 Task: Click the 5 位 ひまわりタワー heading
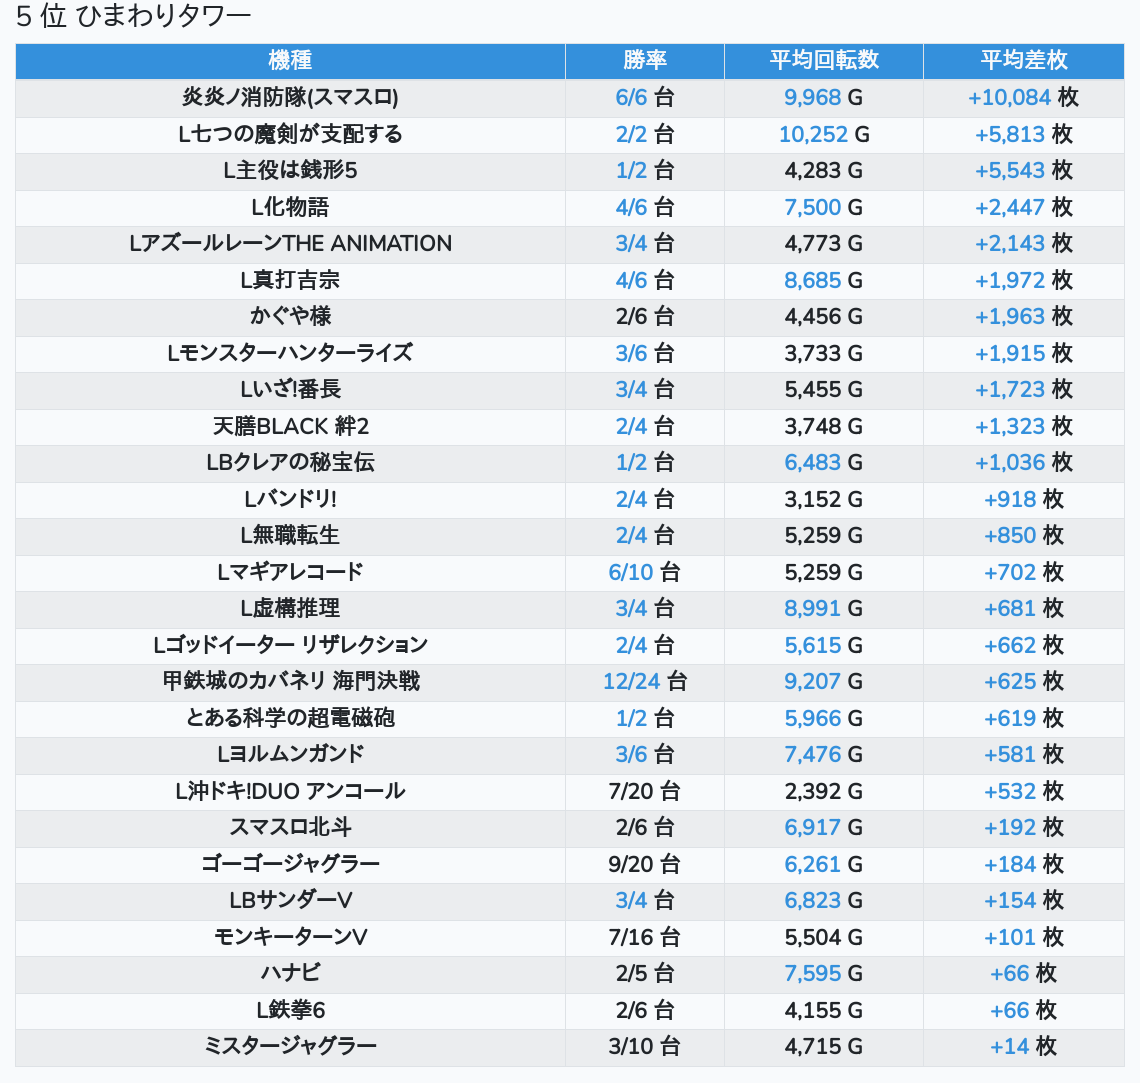pos(133,16)
